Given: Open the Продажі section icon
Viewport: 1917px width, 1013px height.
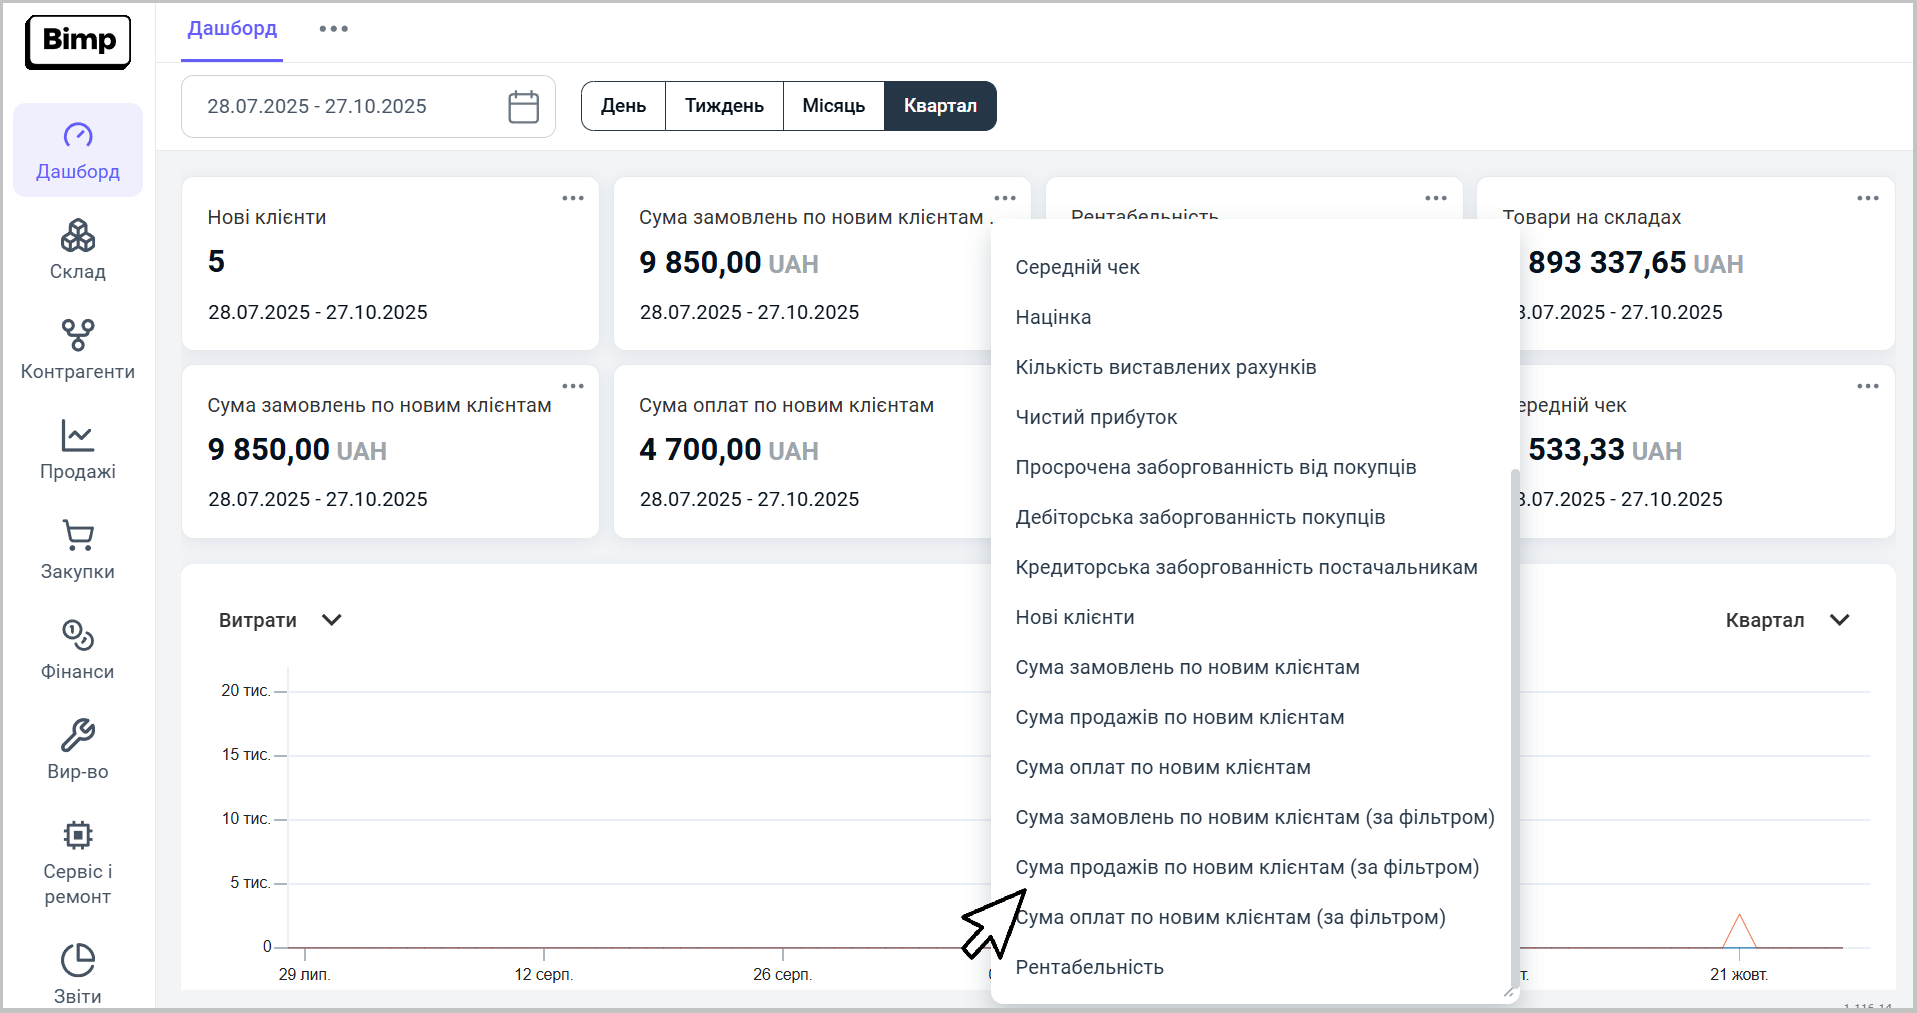Looking at the screenshot, I should coord(77,436).
